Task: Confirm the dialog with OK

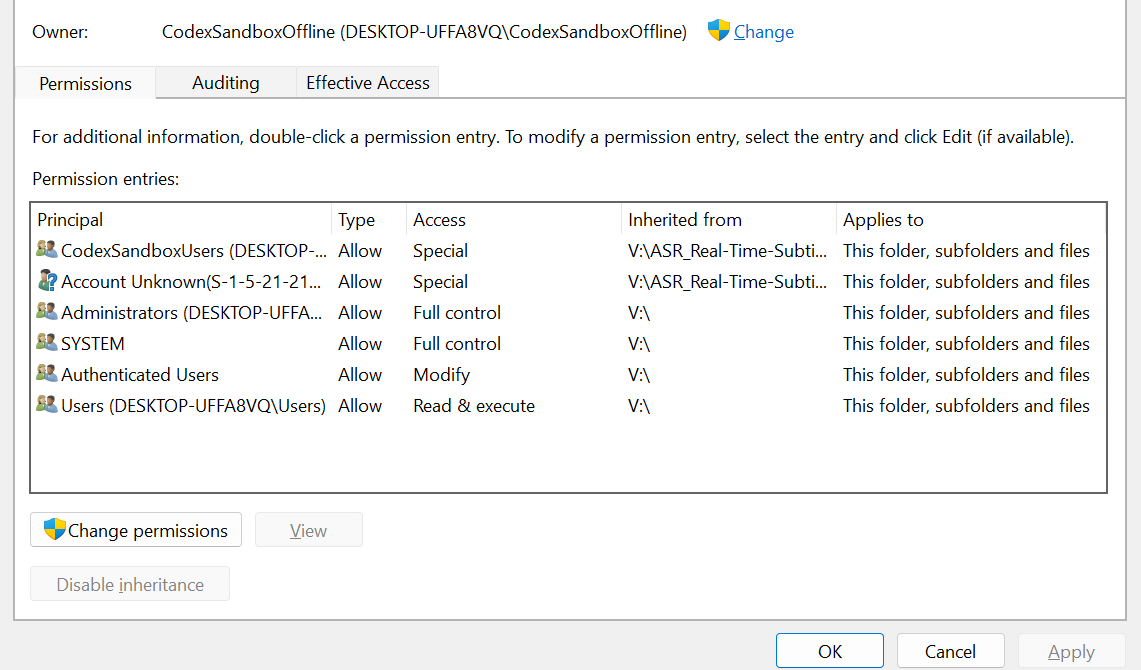Action: tap(830, 651)
